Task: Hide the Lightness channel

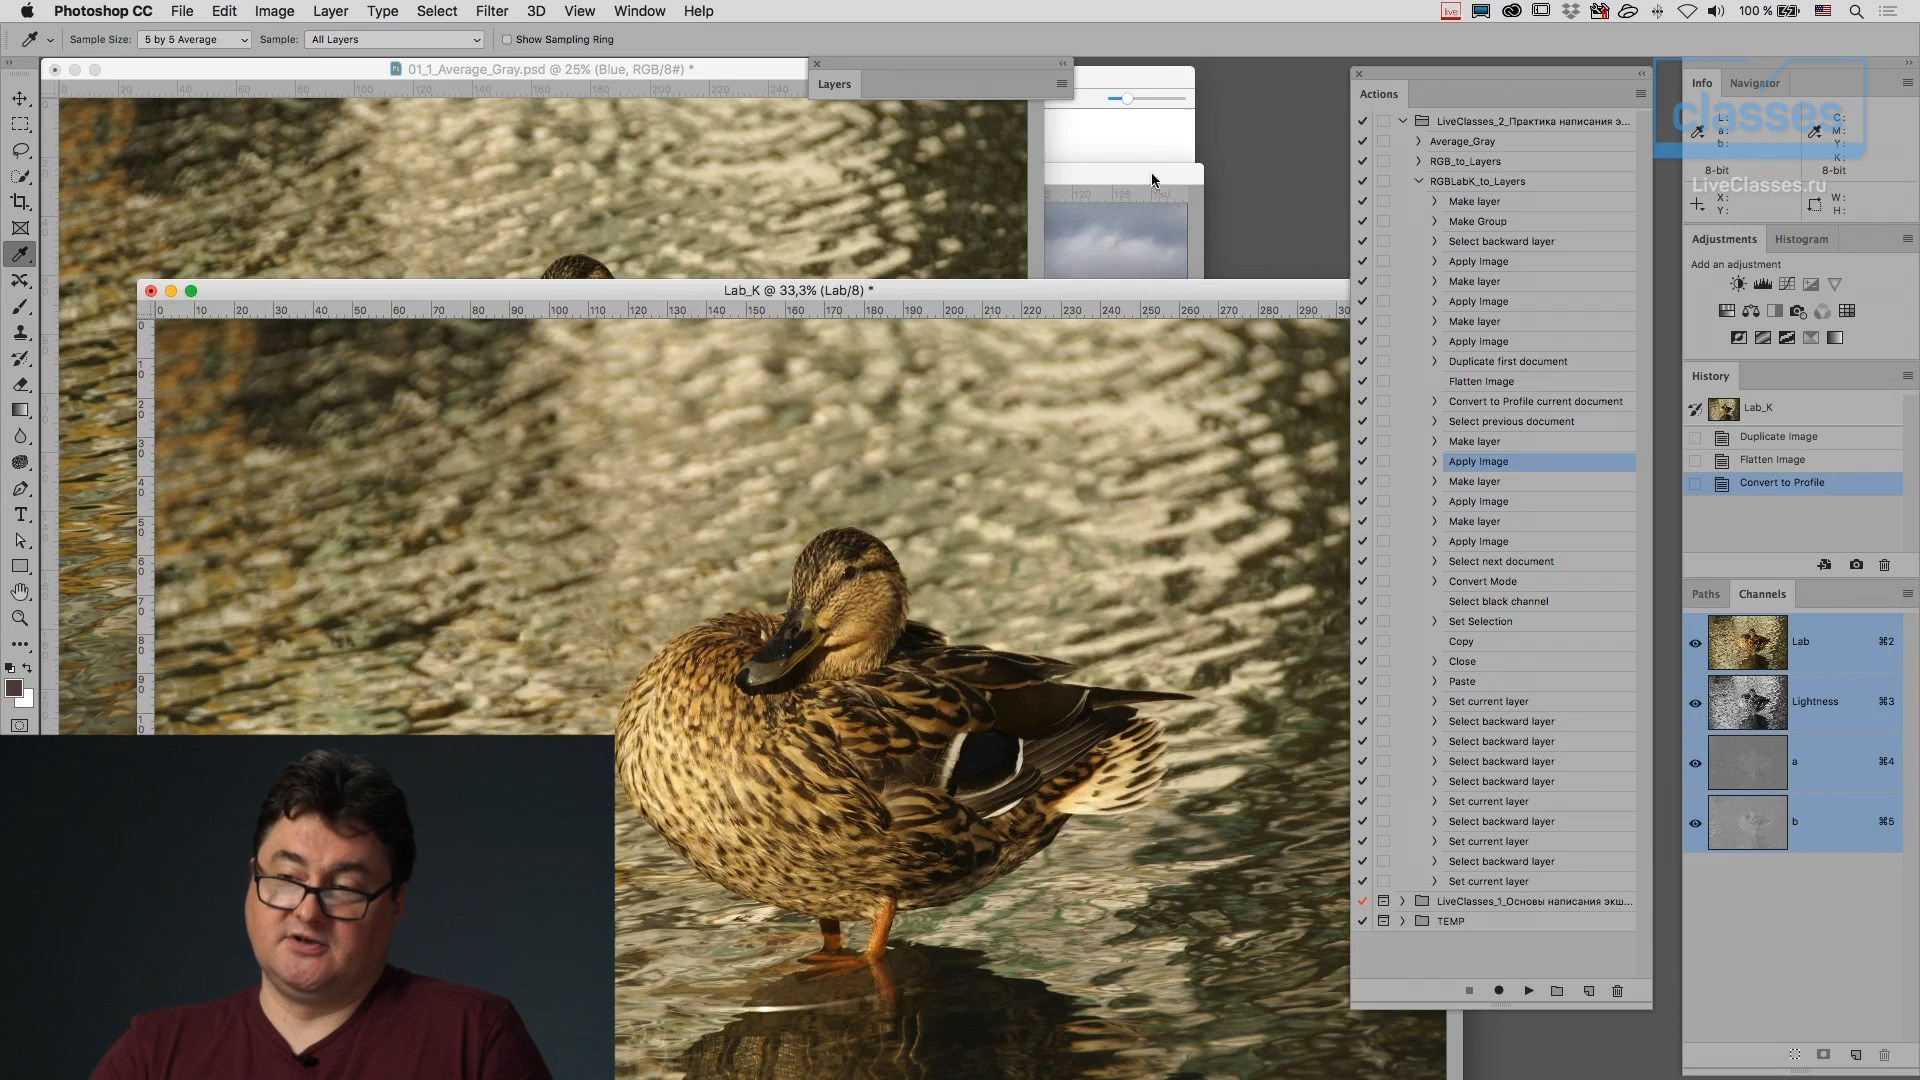Action: (1695, 703)
